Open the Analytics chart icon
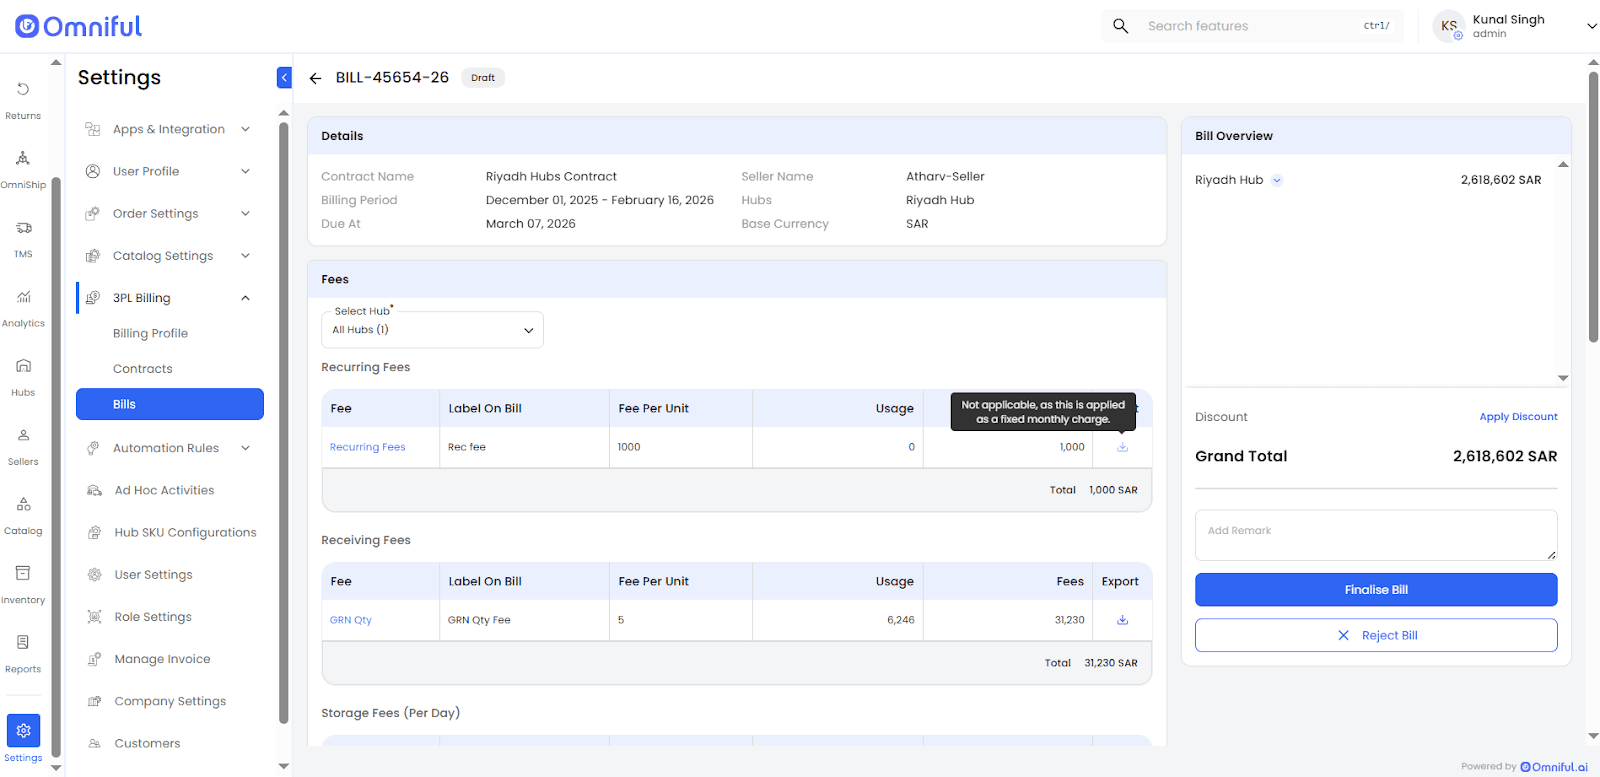This screenshot has height=777, width=1600. pos(23,305)
